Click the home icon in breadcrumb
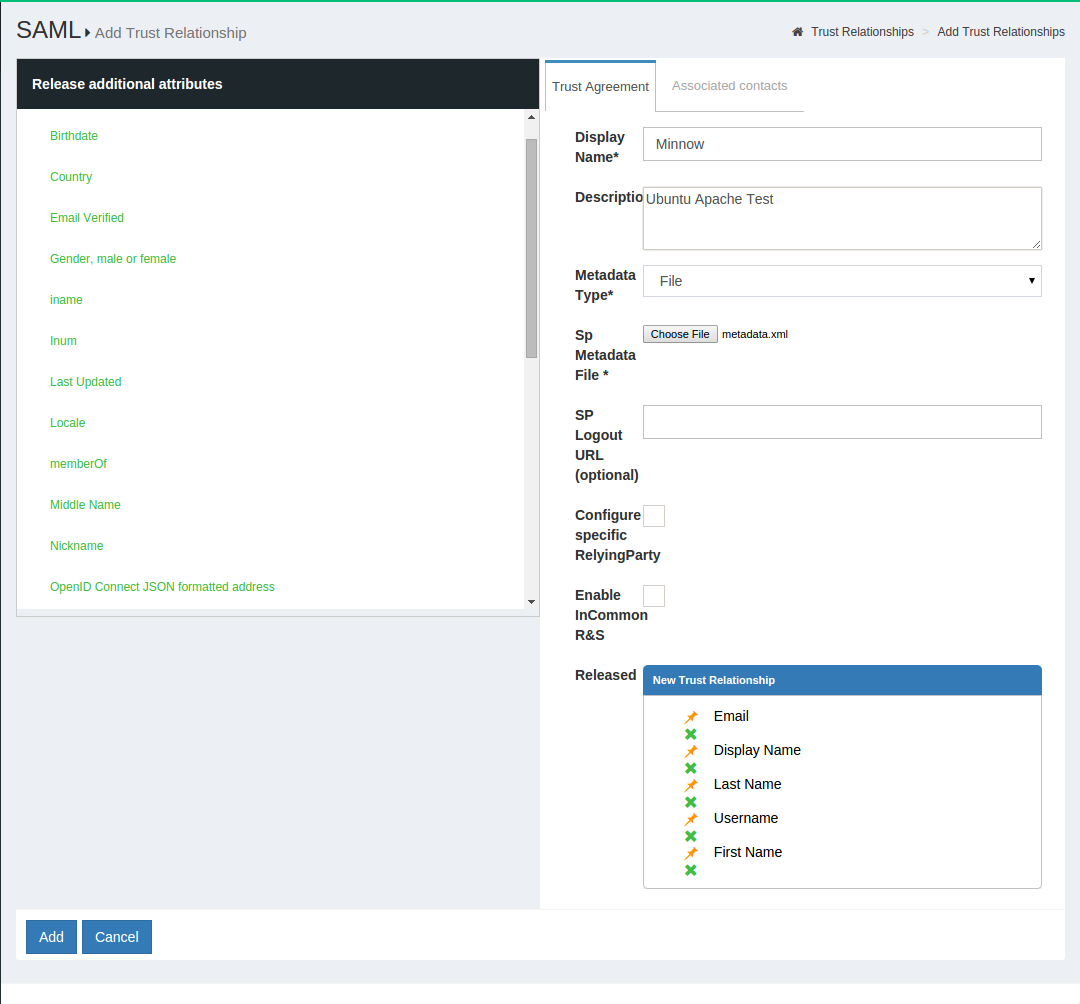The width and height of the screenshot is (1080, 1004). point(797,32)
